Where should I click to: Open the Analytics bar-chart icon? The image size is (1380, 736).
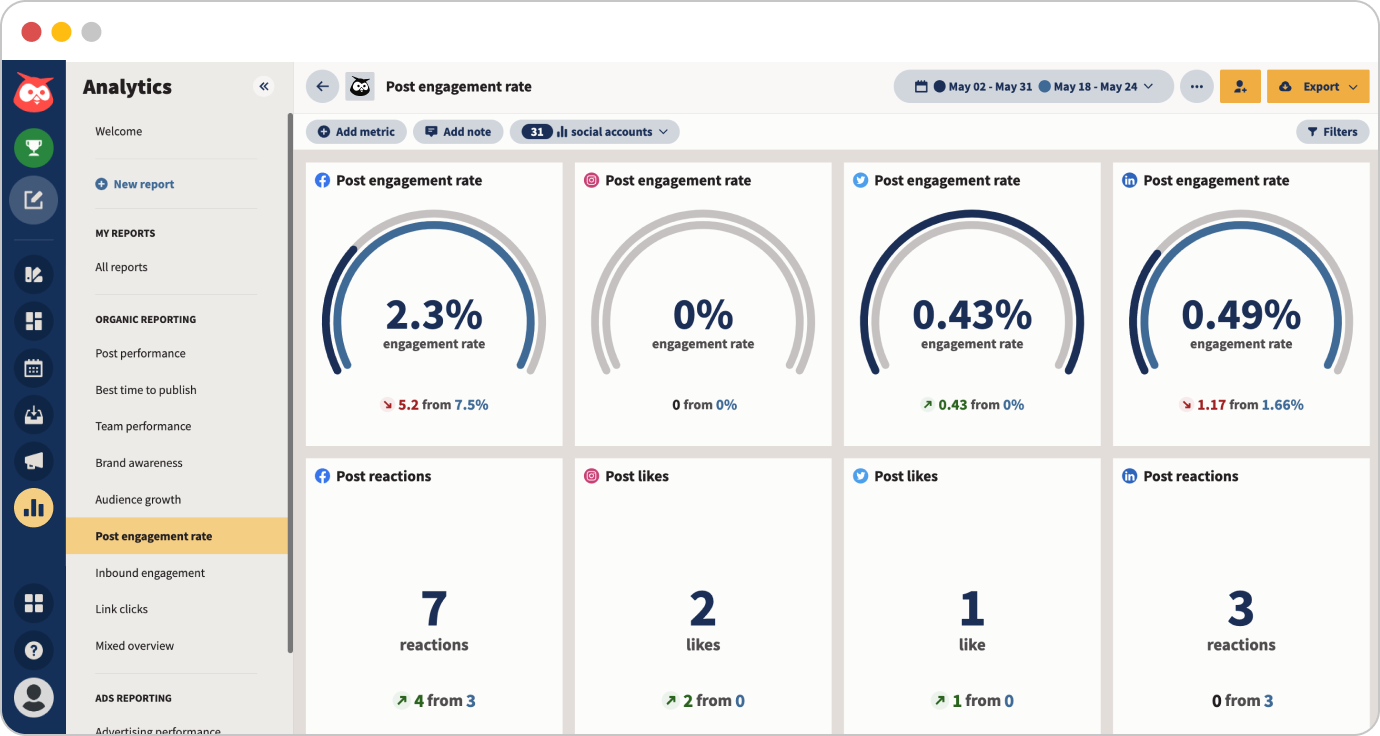click(x=34, y=507)
